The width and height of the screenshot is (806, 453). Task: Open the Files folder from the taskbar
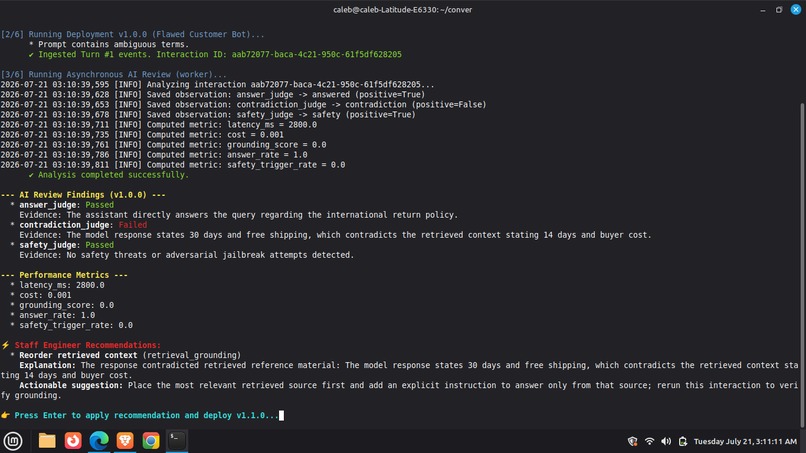(47, 441)
